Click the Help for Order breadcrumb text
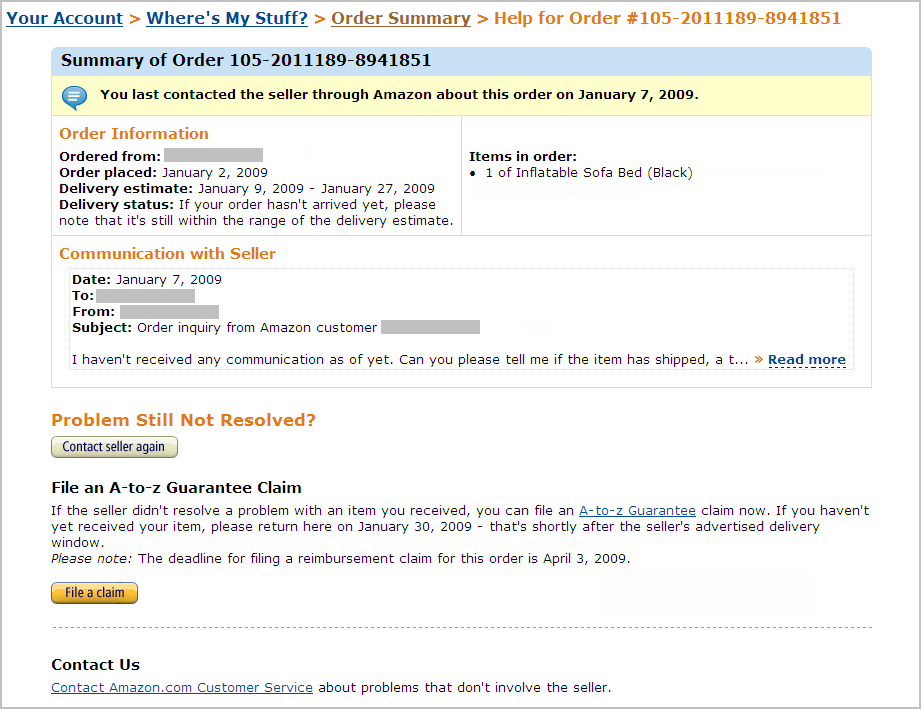Screen dimensions: 921x709 tap(667, 18)
